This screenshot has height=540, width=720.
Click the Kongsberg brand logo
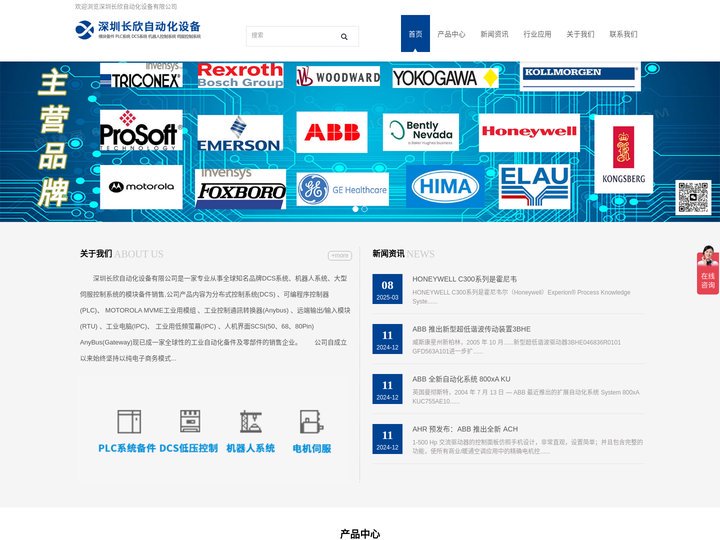point(624,154)
